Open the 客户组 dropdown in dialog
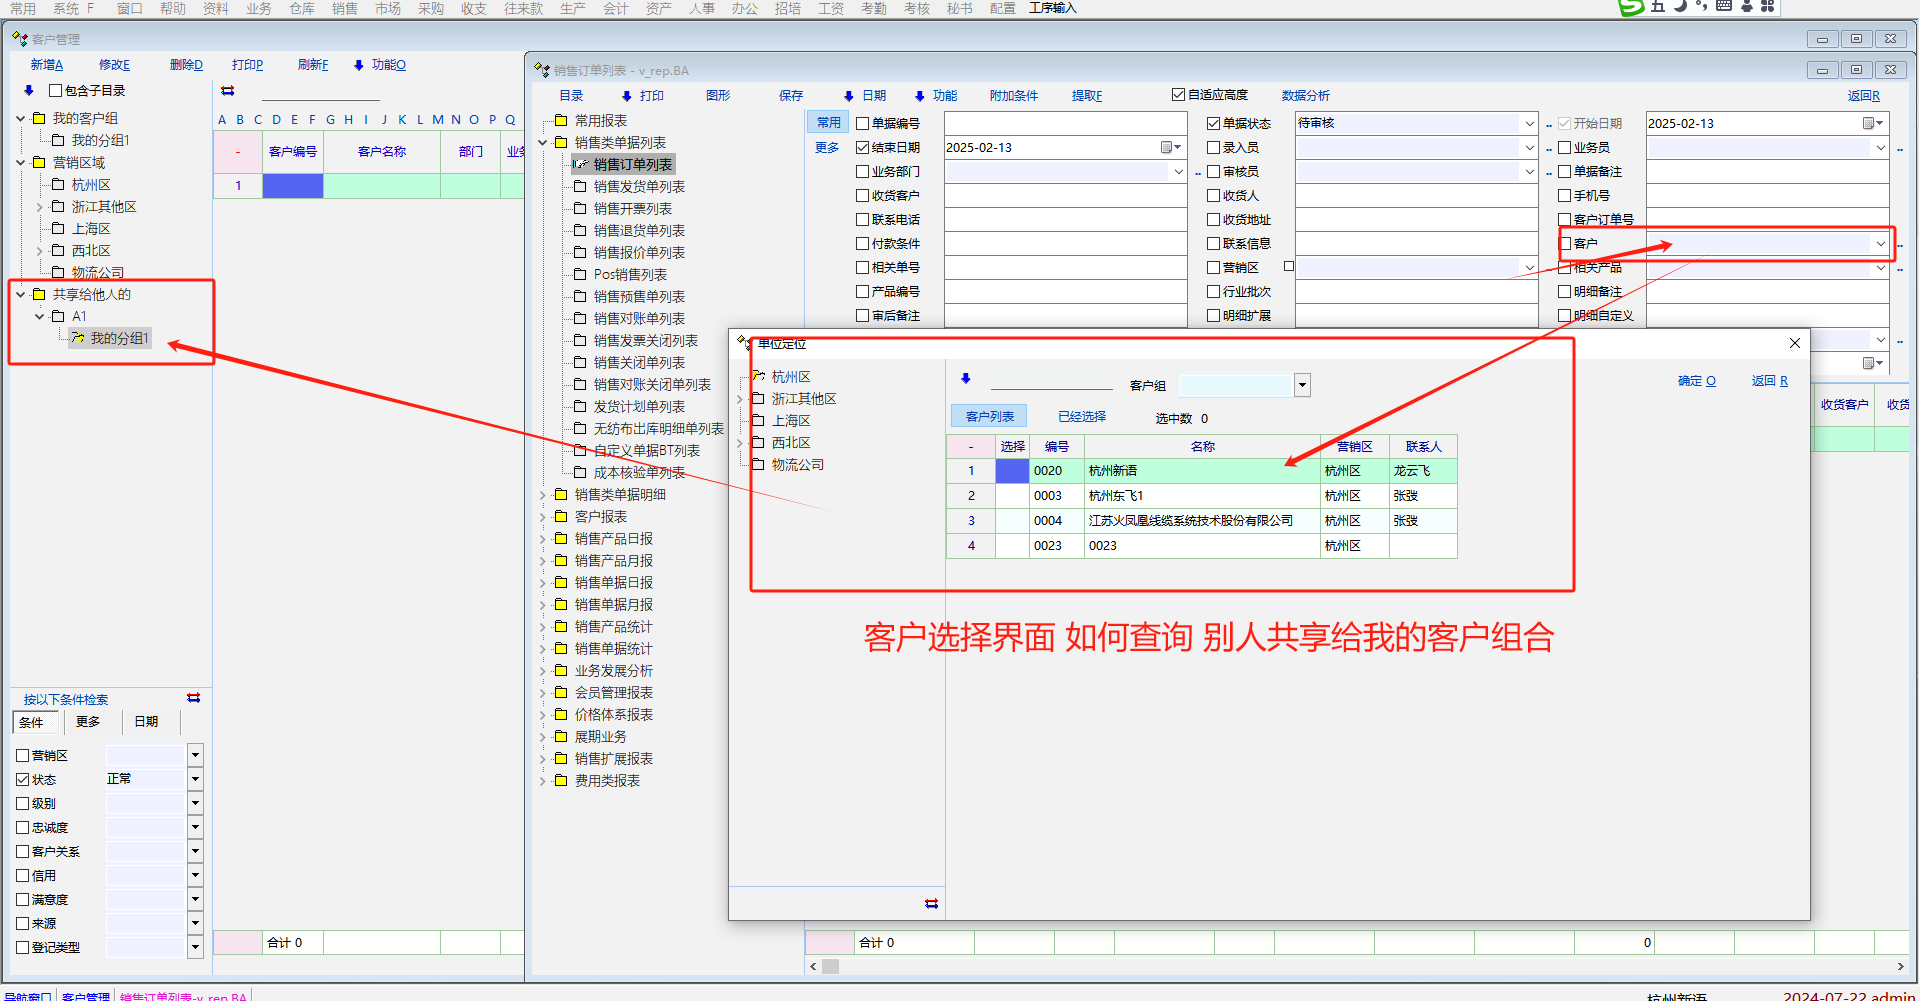 tap(1302, 386)
